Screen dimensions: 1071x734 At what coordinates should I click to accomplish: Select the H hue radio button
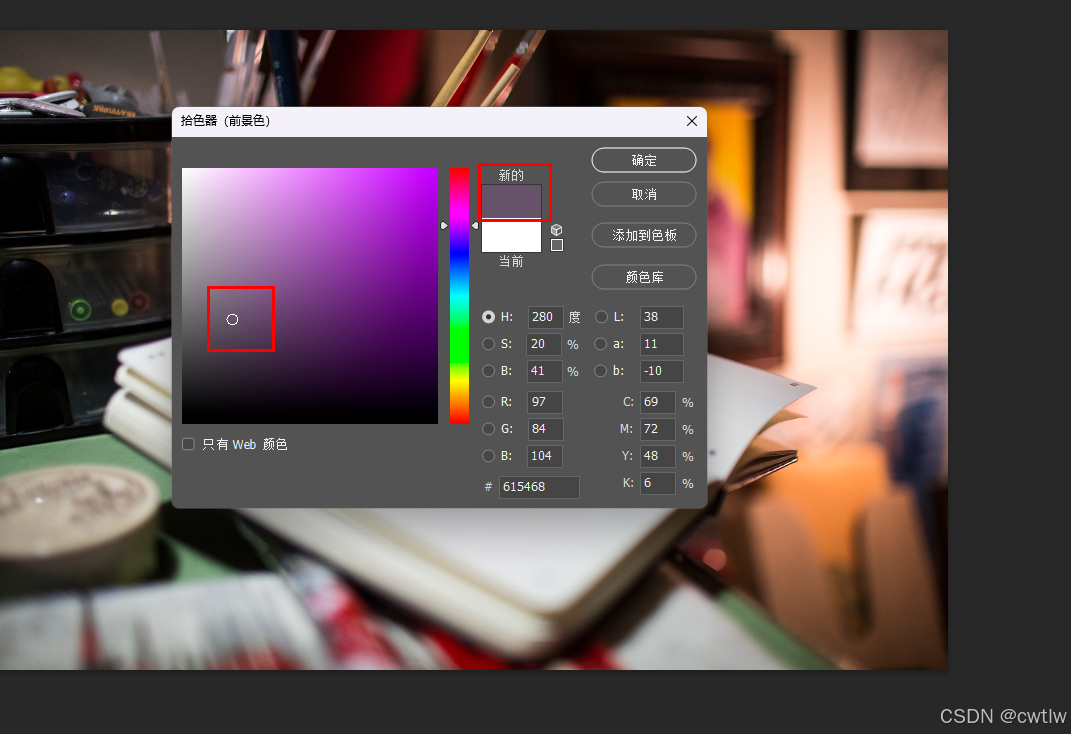(x=488, y=317)
